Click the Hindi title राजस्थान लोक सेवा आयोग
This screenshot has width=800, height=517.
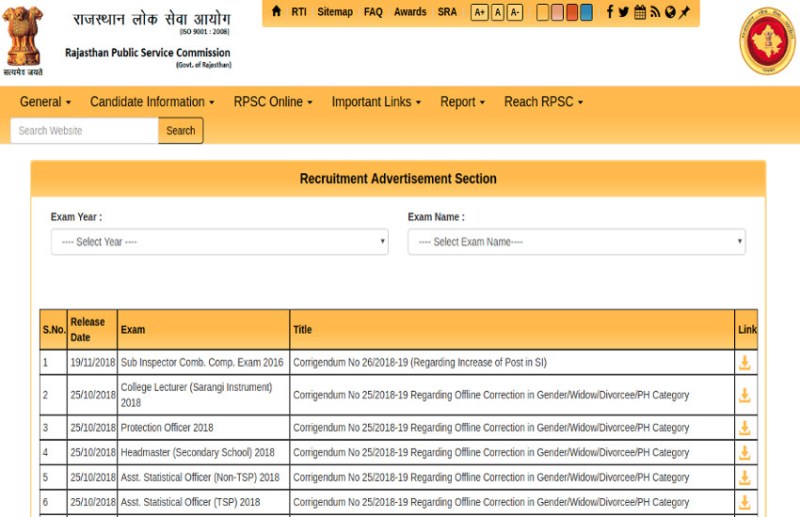click(x=152, y=19)
